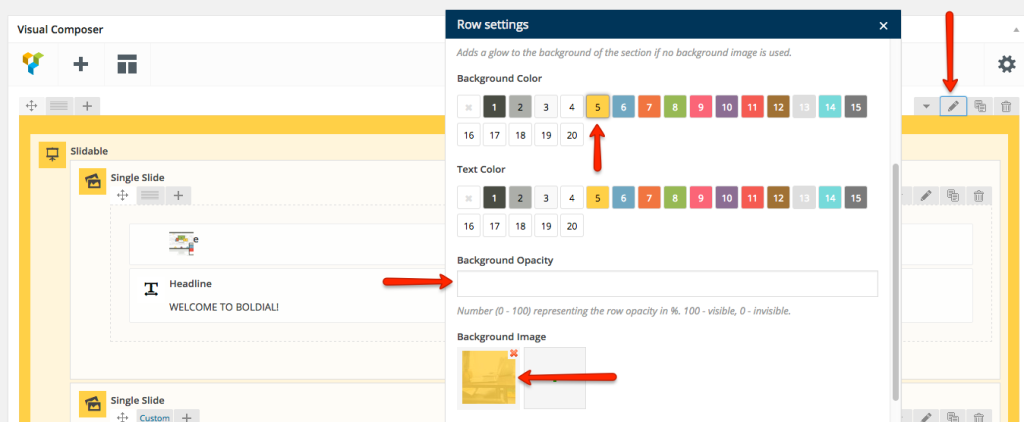Pick Text Color swatch 15
The height and width of the screenshot is (422, 1024).
click(856, 197)
